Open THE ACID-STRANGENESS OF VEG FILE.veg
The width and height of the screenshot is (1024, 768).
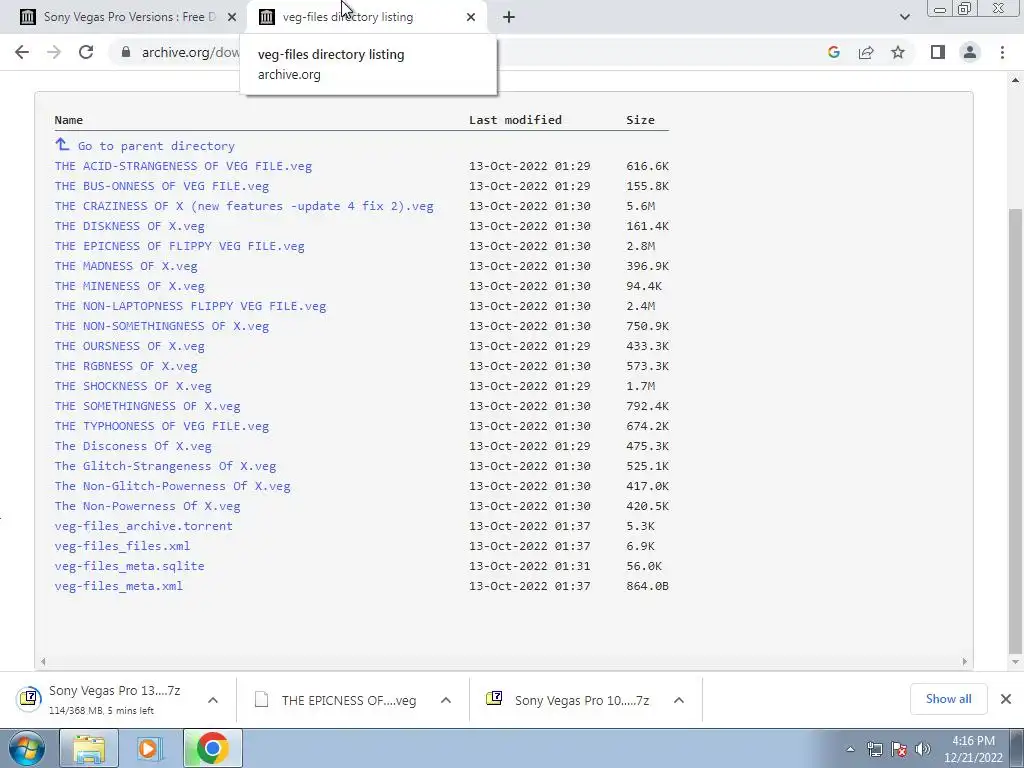184,166
